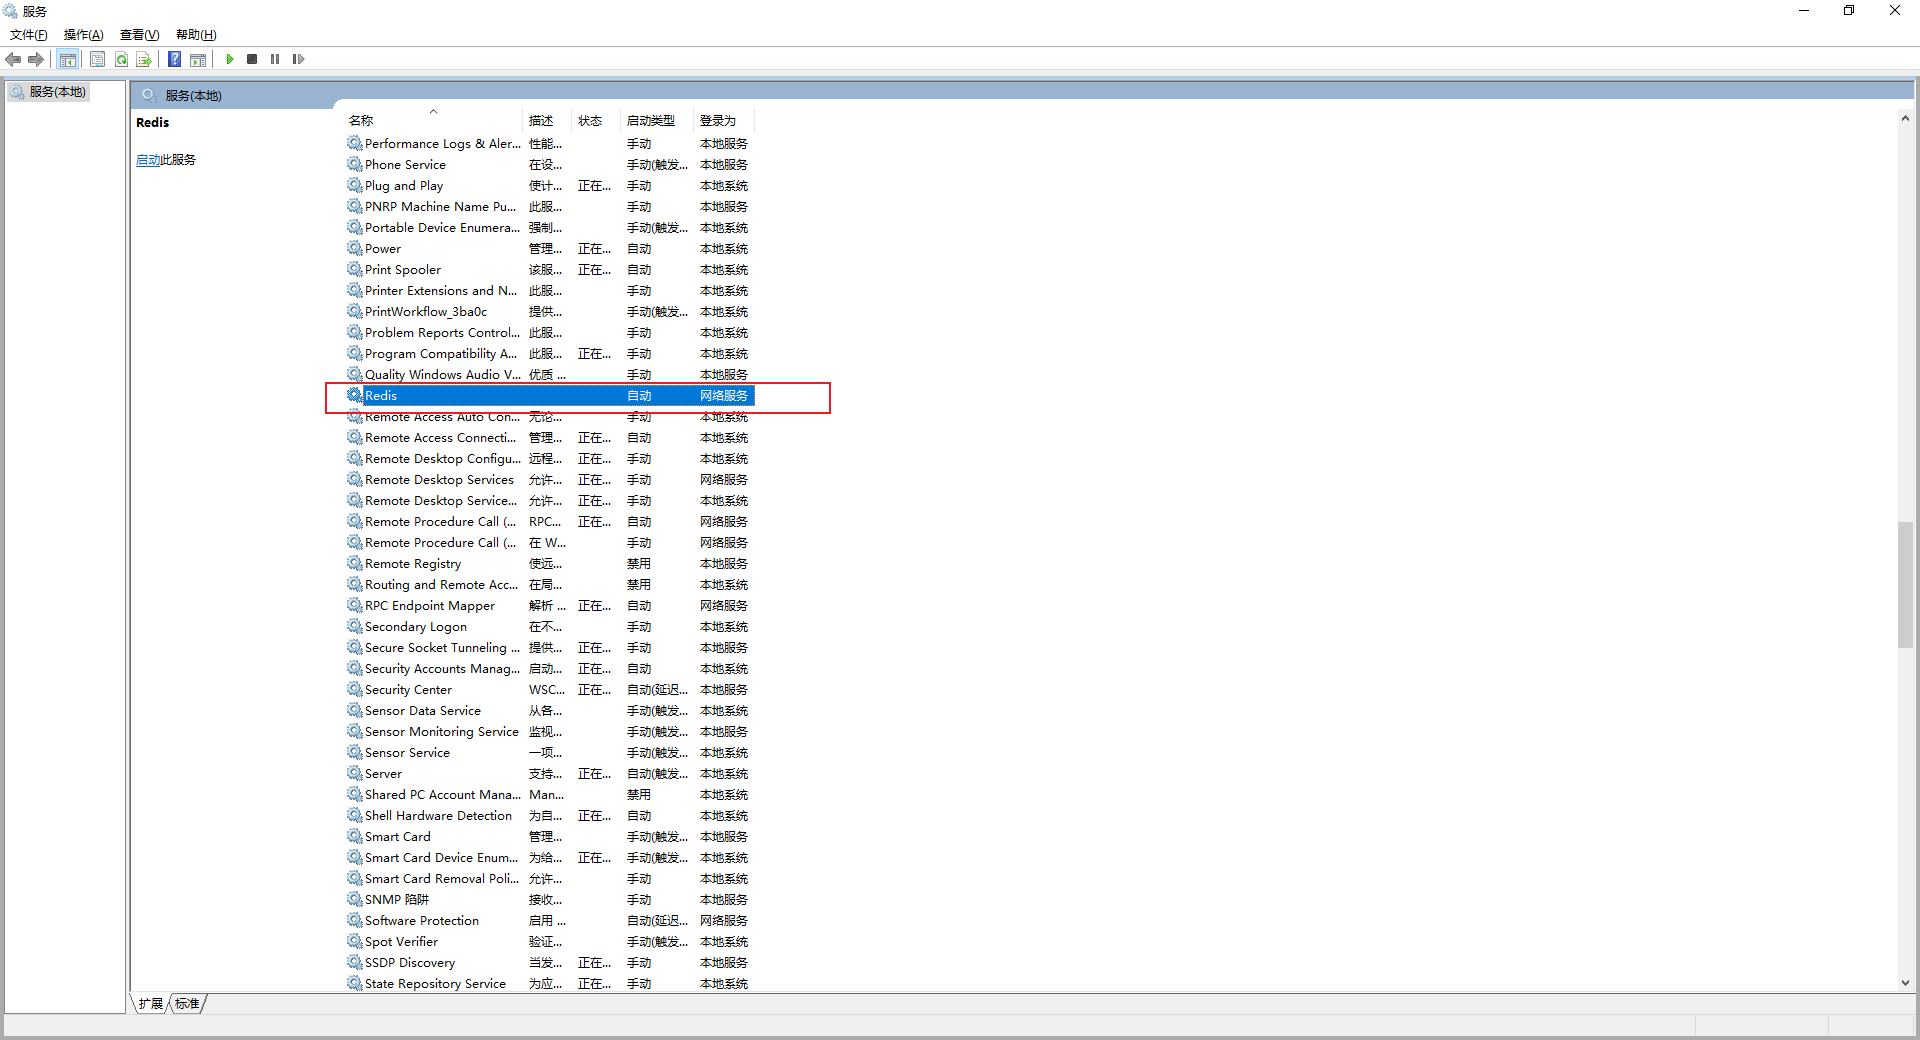1920x1040 pixels.
Task: Select the SSDP Discovery service
Action: (550, 963)
